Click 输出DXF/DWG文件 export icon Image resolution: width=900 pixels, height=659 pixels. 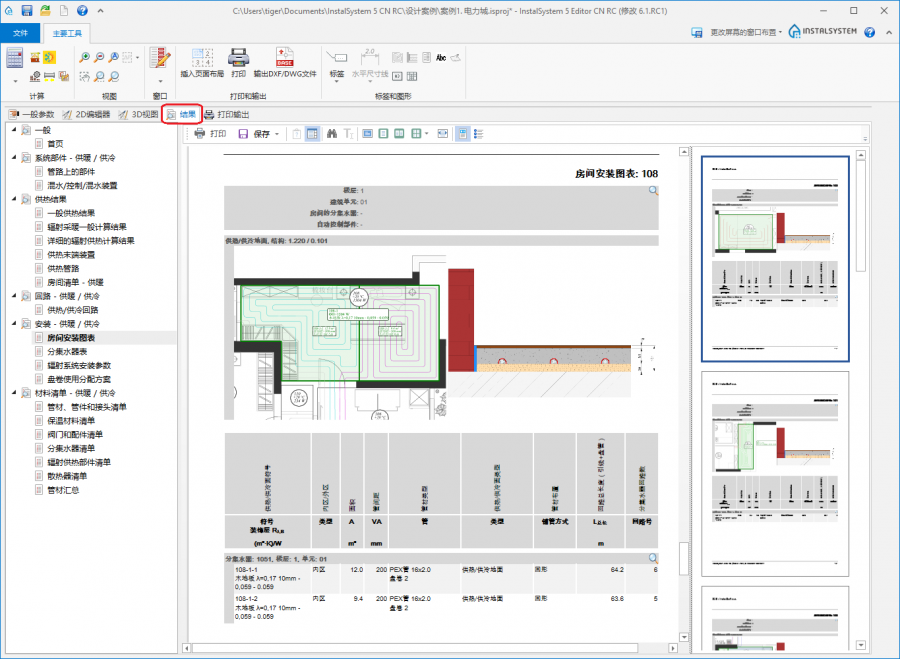pyautogui.click(x=285, y=59)
